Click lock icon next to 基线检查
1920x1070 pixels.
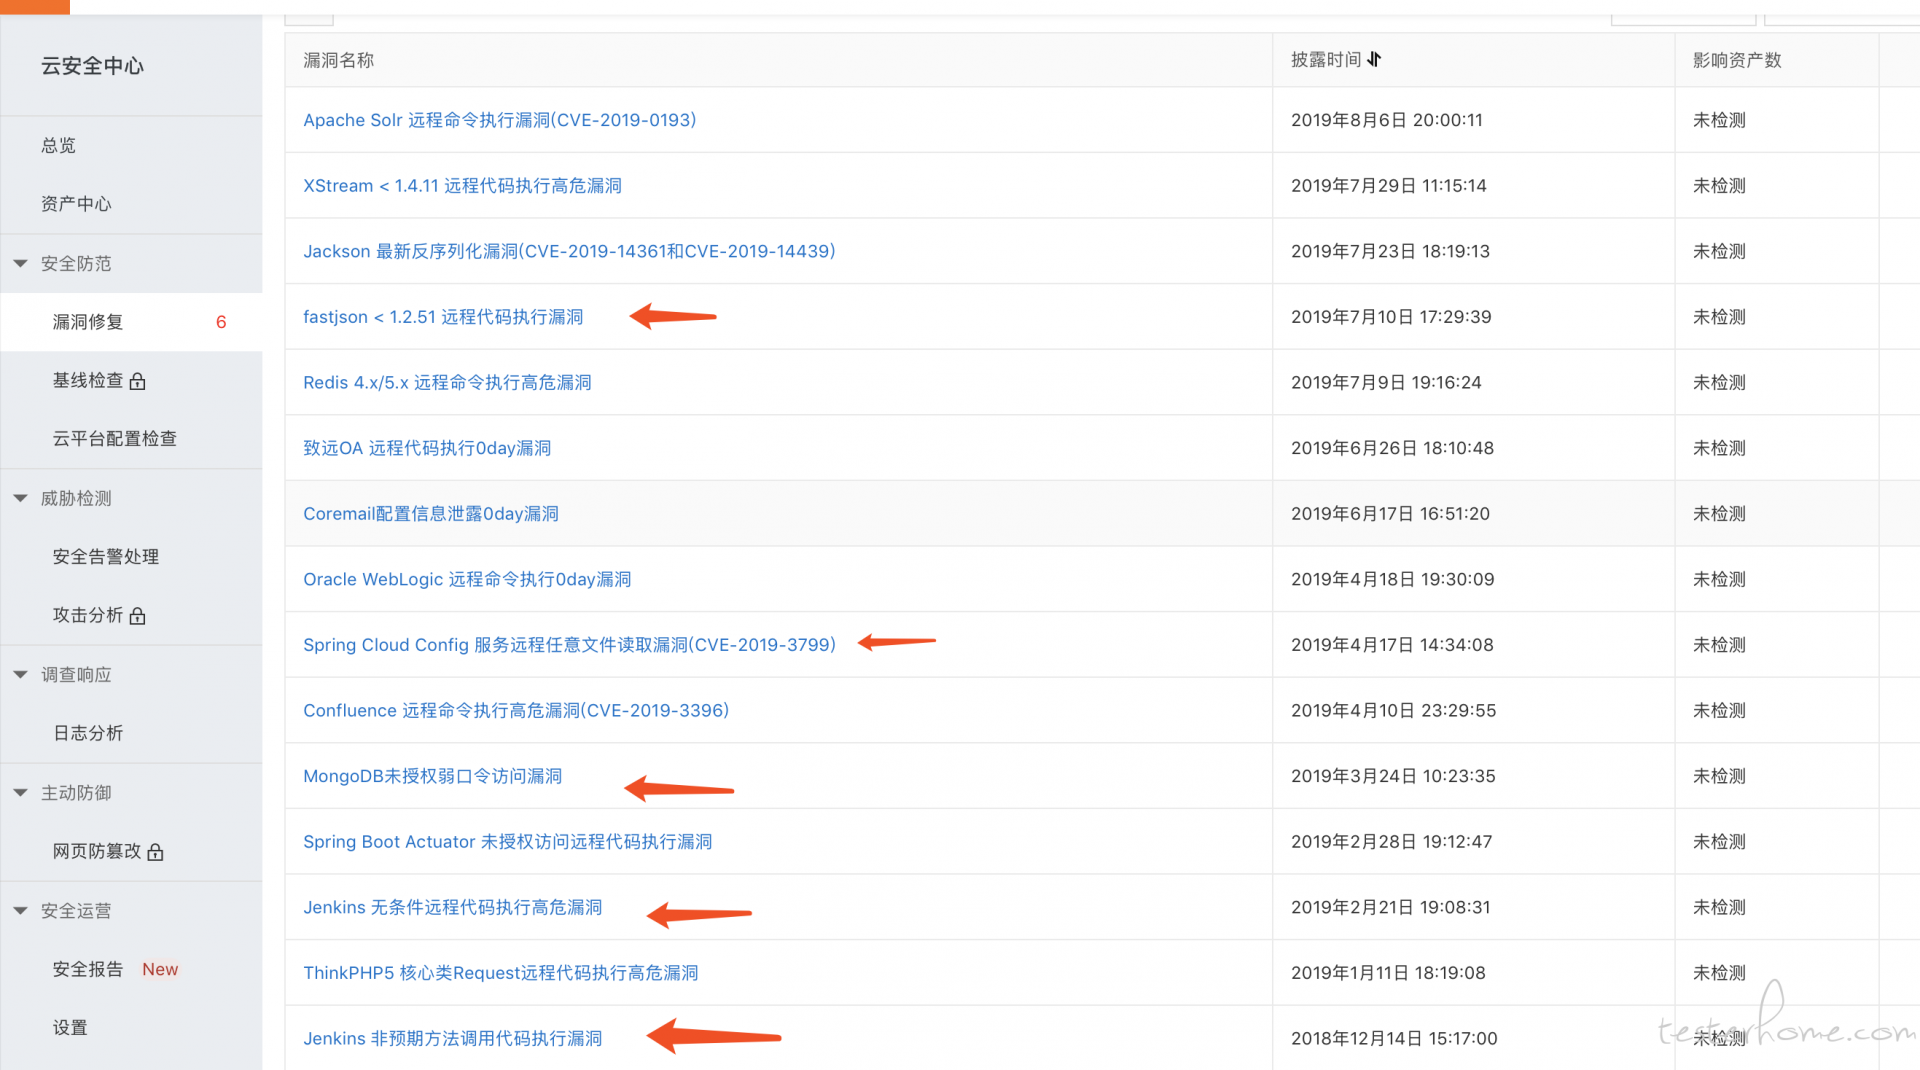coord(138,381)
